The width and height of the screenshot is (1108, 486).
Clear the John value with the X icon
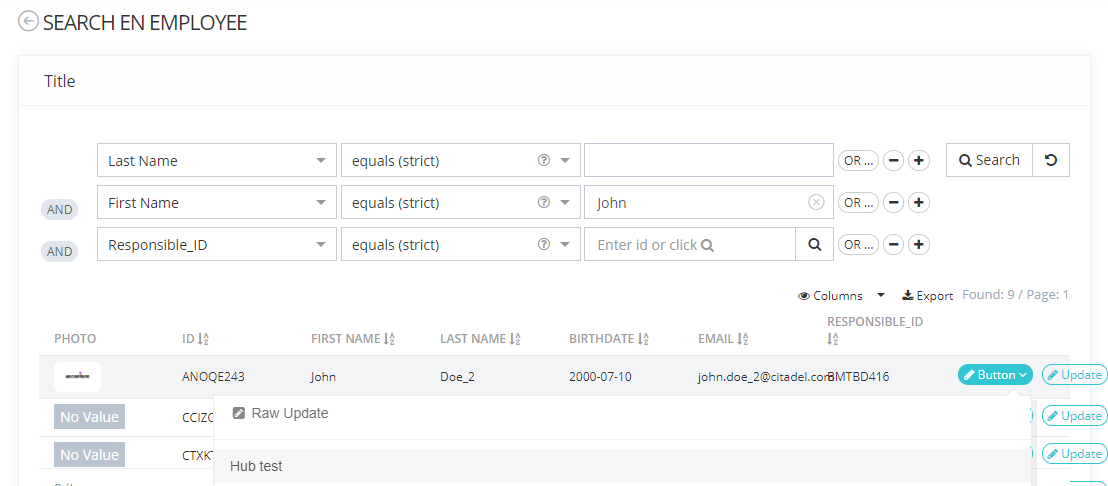tap(816, 202)
